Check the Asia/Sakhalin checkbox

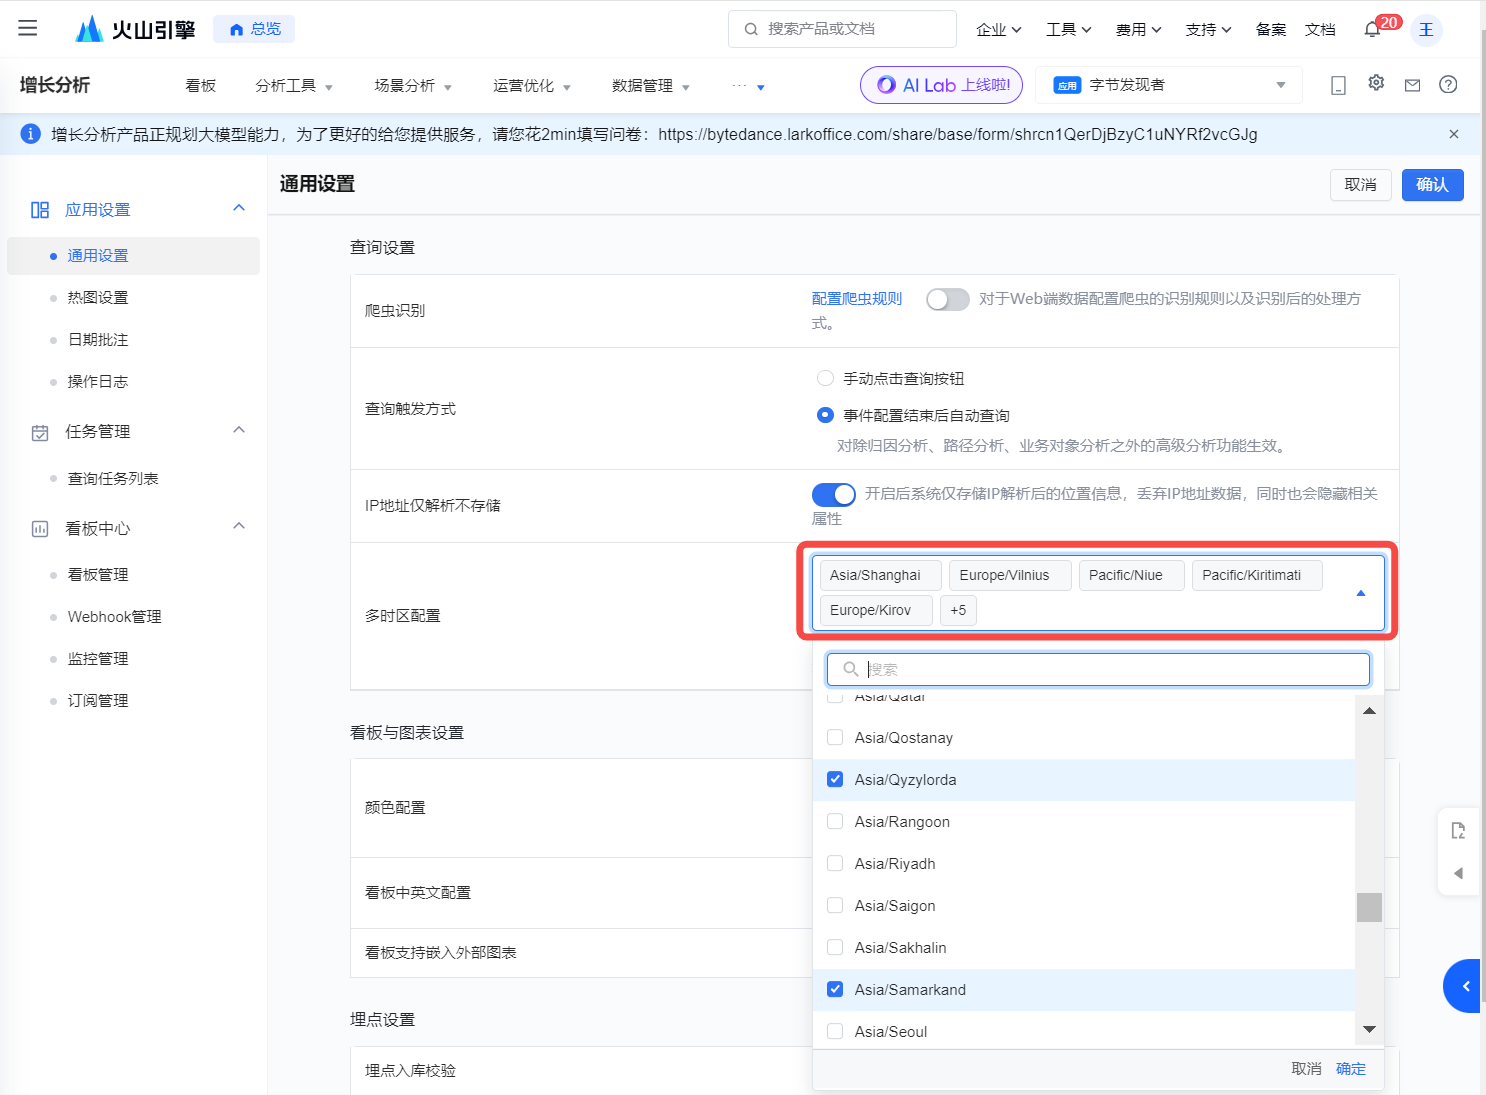point(835,948)
